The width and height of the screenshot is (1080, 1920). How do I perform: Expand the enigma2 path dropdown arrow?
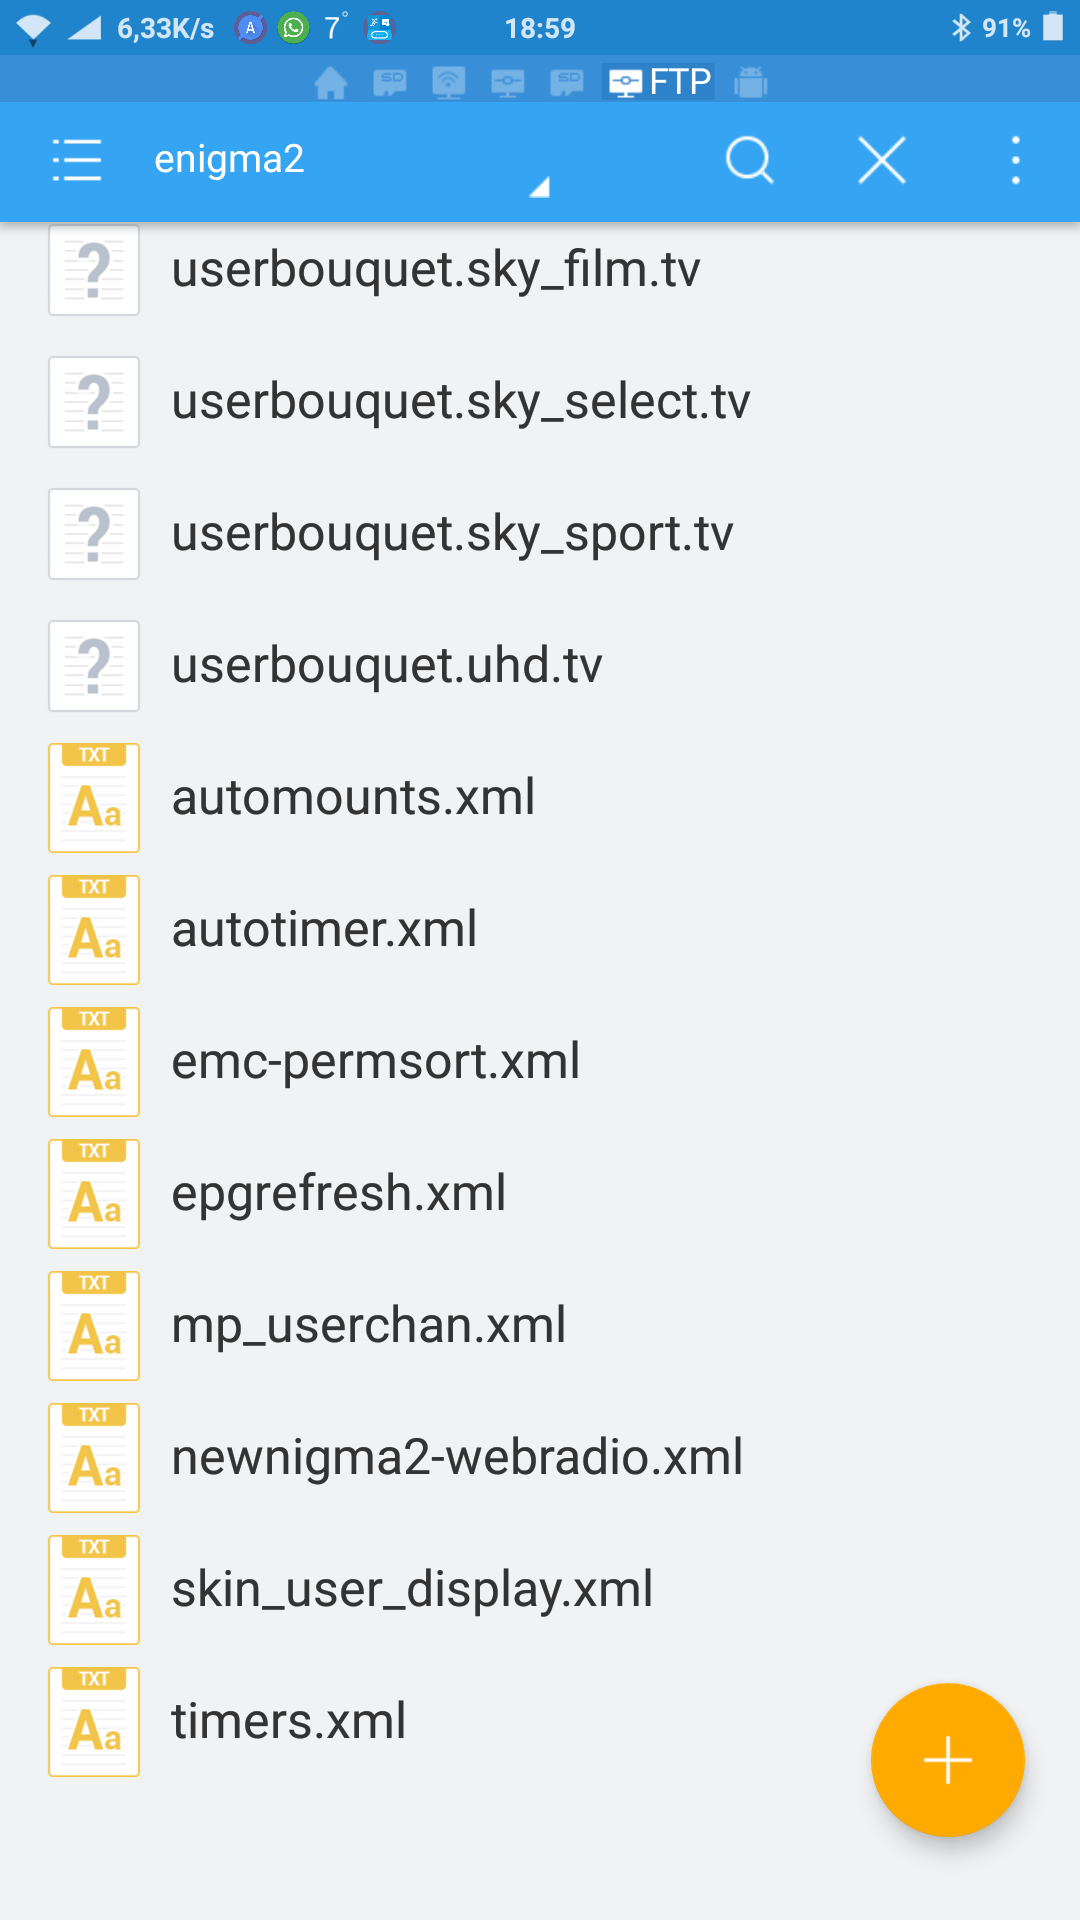(x=540, y=187)
